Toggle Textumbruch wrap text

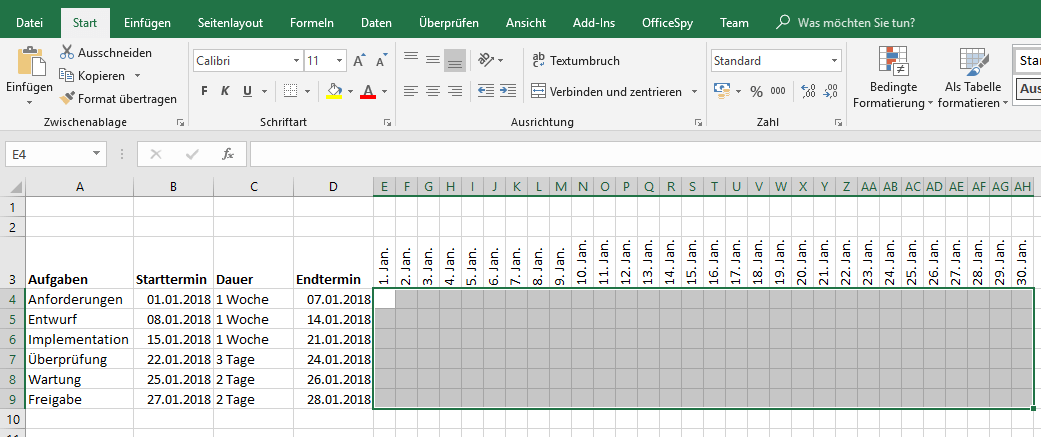coord(576,60)
